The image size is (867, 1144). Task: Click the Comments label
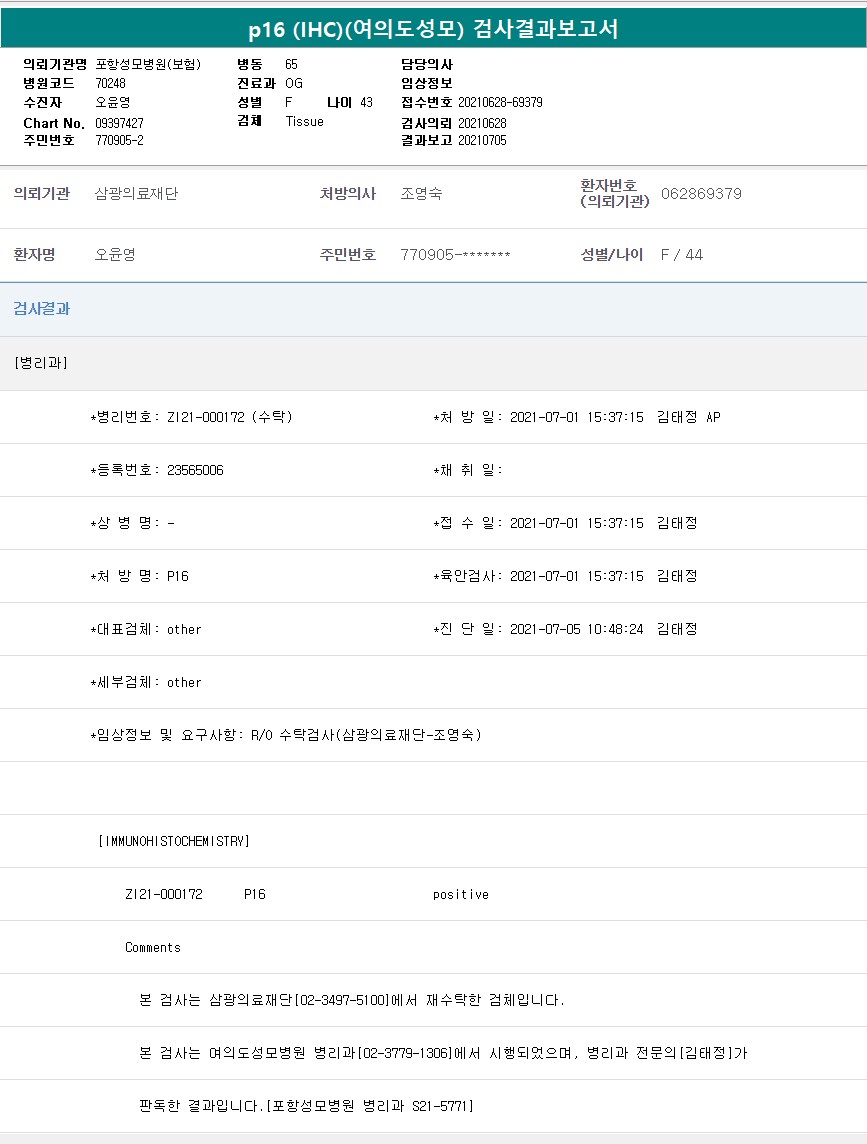tap(153, 947)
